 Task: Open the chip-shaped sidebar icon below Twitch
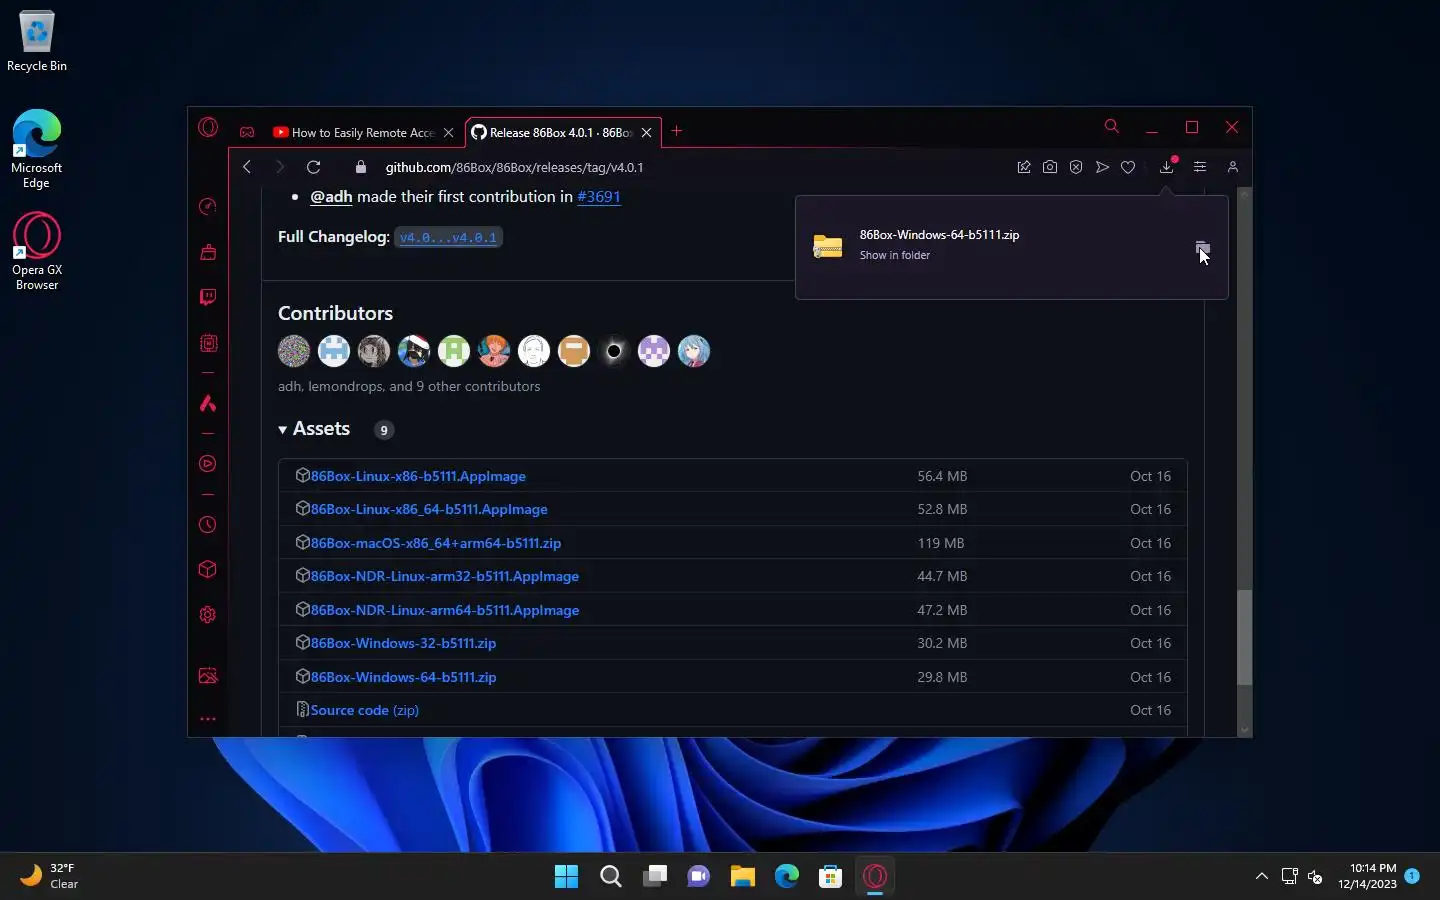[x=208, y=343]
